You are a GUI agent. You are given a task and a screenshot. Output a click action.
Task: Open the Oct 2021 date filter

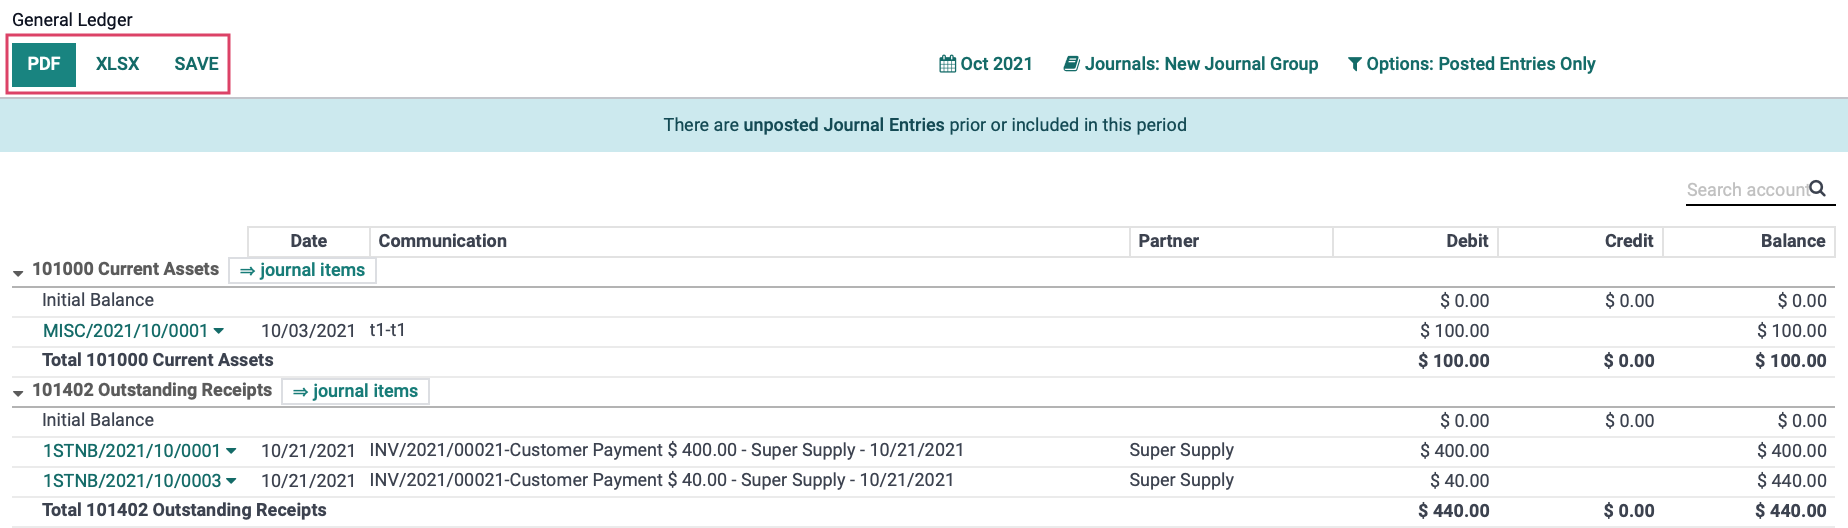pyautogui.click(x=986, y=64)
